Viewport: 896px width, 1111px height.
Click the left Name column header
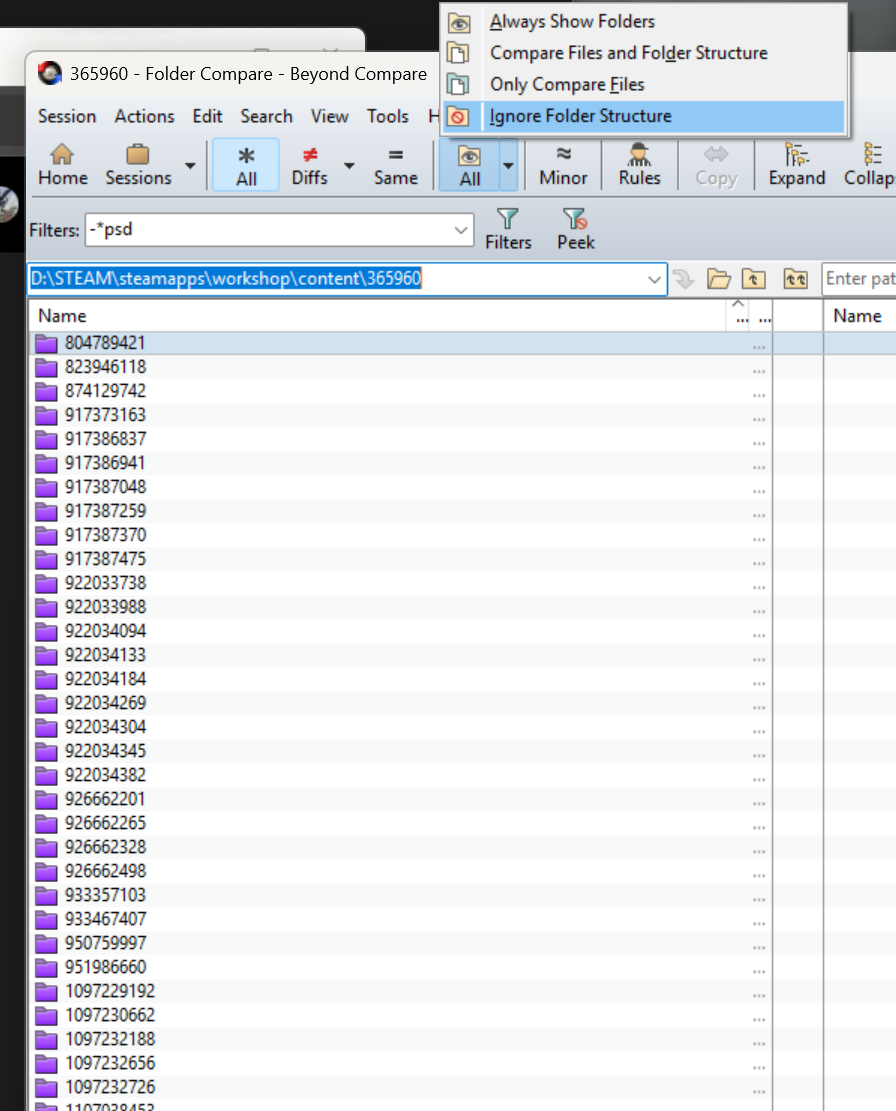click(x=378, y=316)
